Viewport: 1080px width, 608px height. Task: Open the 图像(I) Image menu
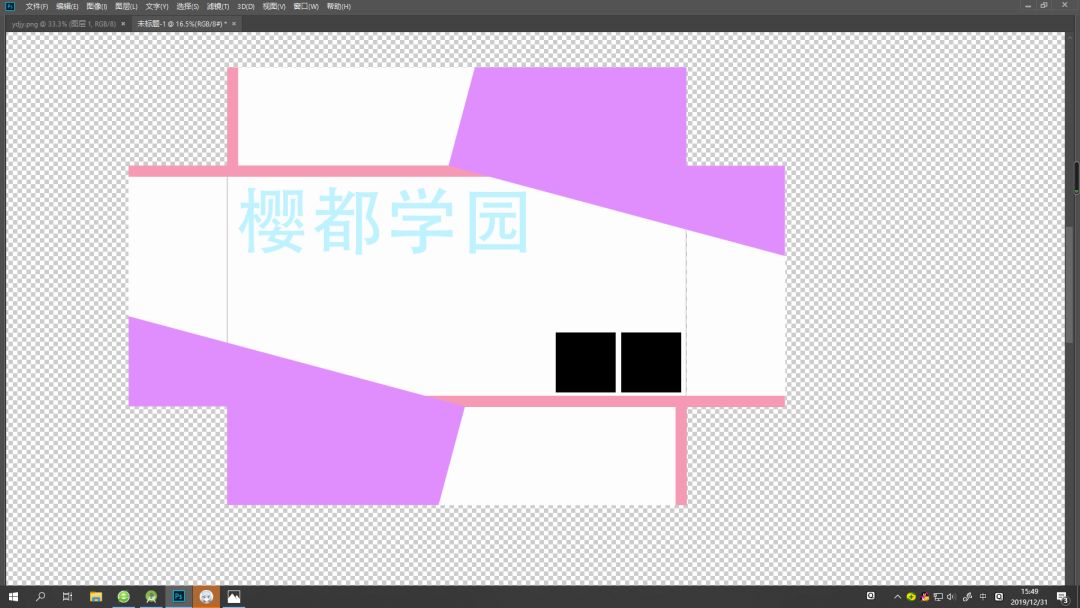[x=96, y=6]
